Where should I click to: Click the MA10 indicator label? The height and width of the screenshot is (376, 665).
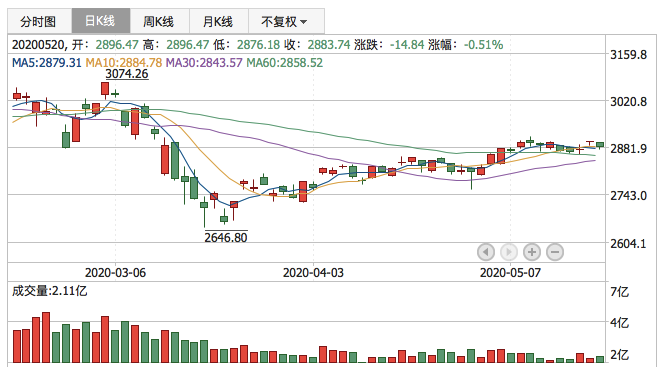pos(124,63)
